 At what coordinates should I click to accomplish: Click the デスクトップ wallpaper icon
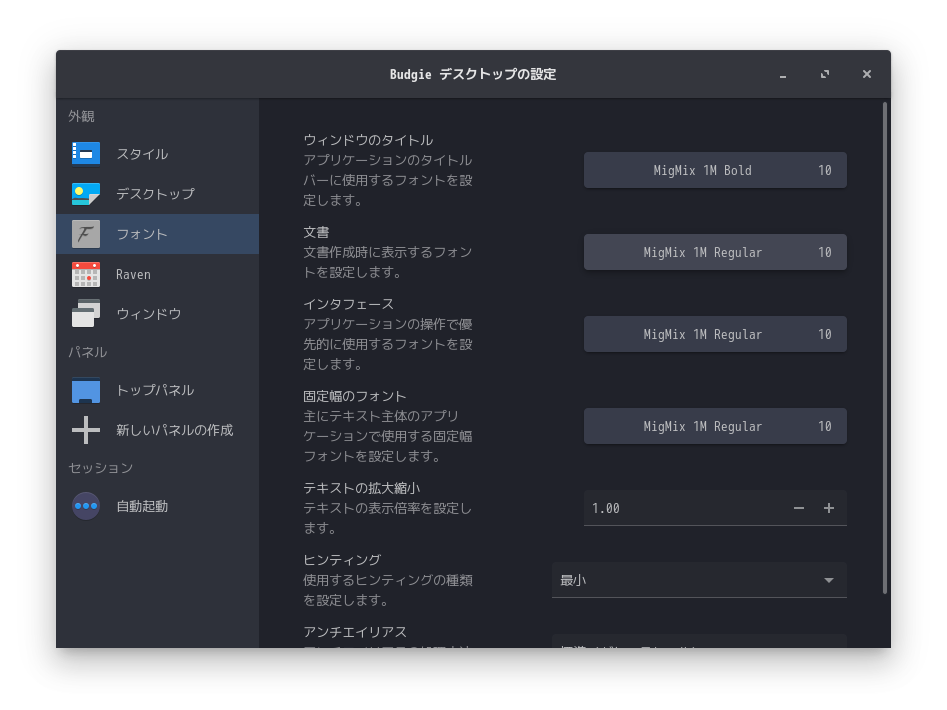coord(86,194)
